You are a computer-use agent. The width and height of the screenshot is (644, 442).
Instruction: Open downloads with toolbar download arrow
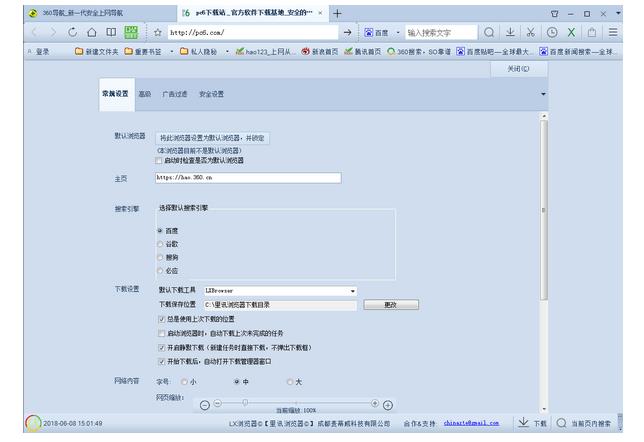tap(510, 32)
